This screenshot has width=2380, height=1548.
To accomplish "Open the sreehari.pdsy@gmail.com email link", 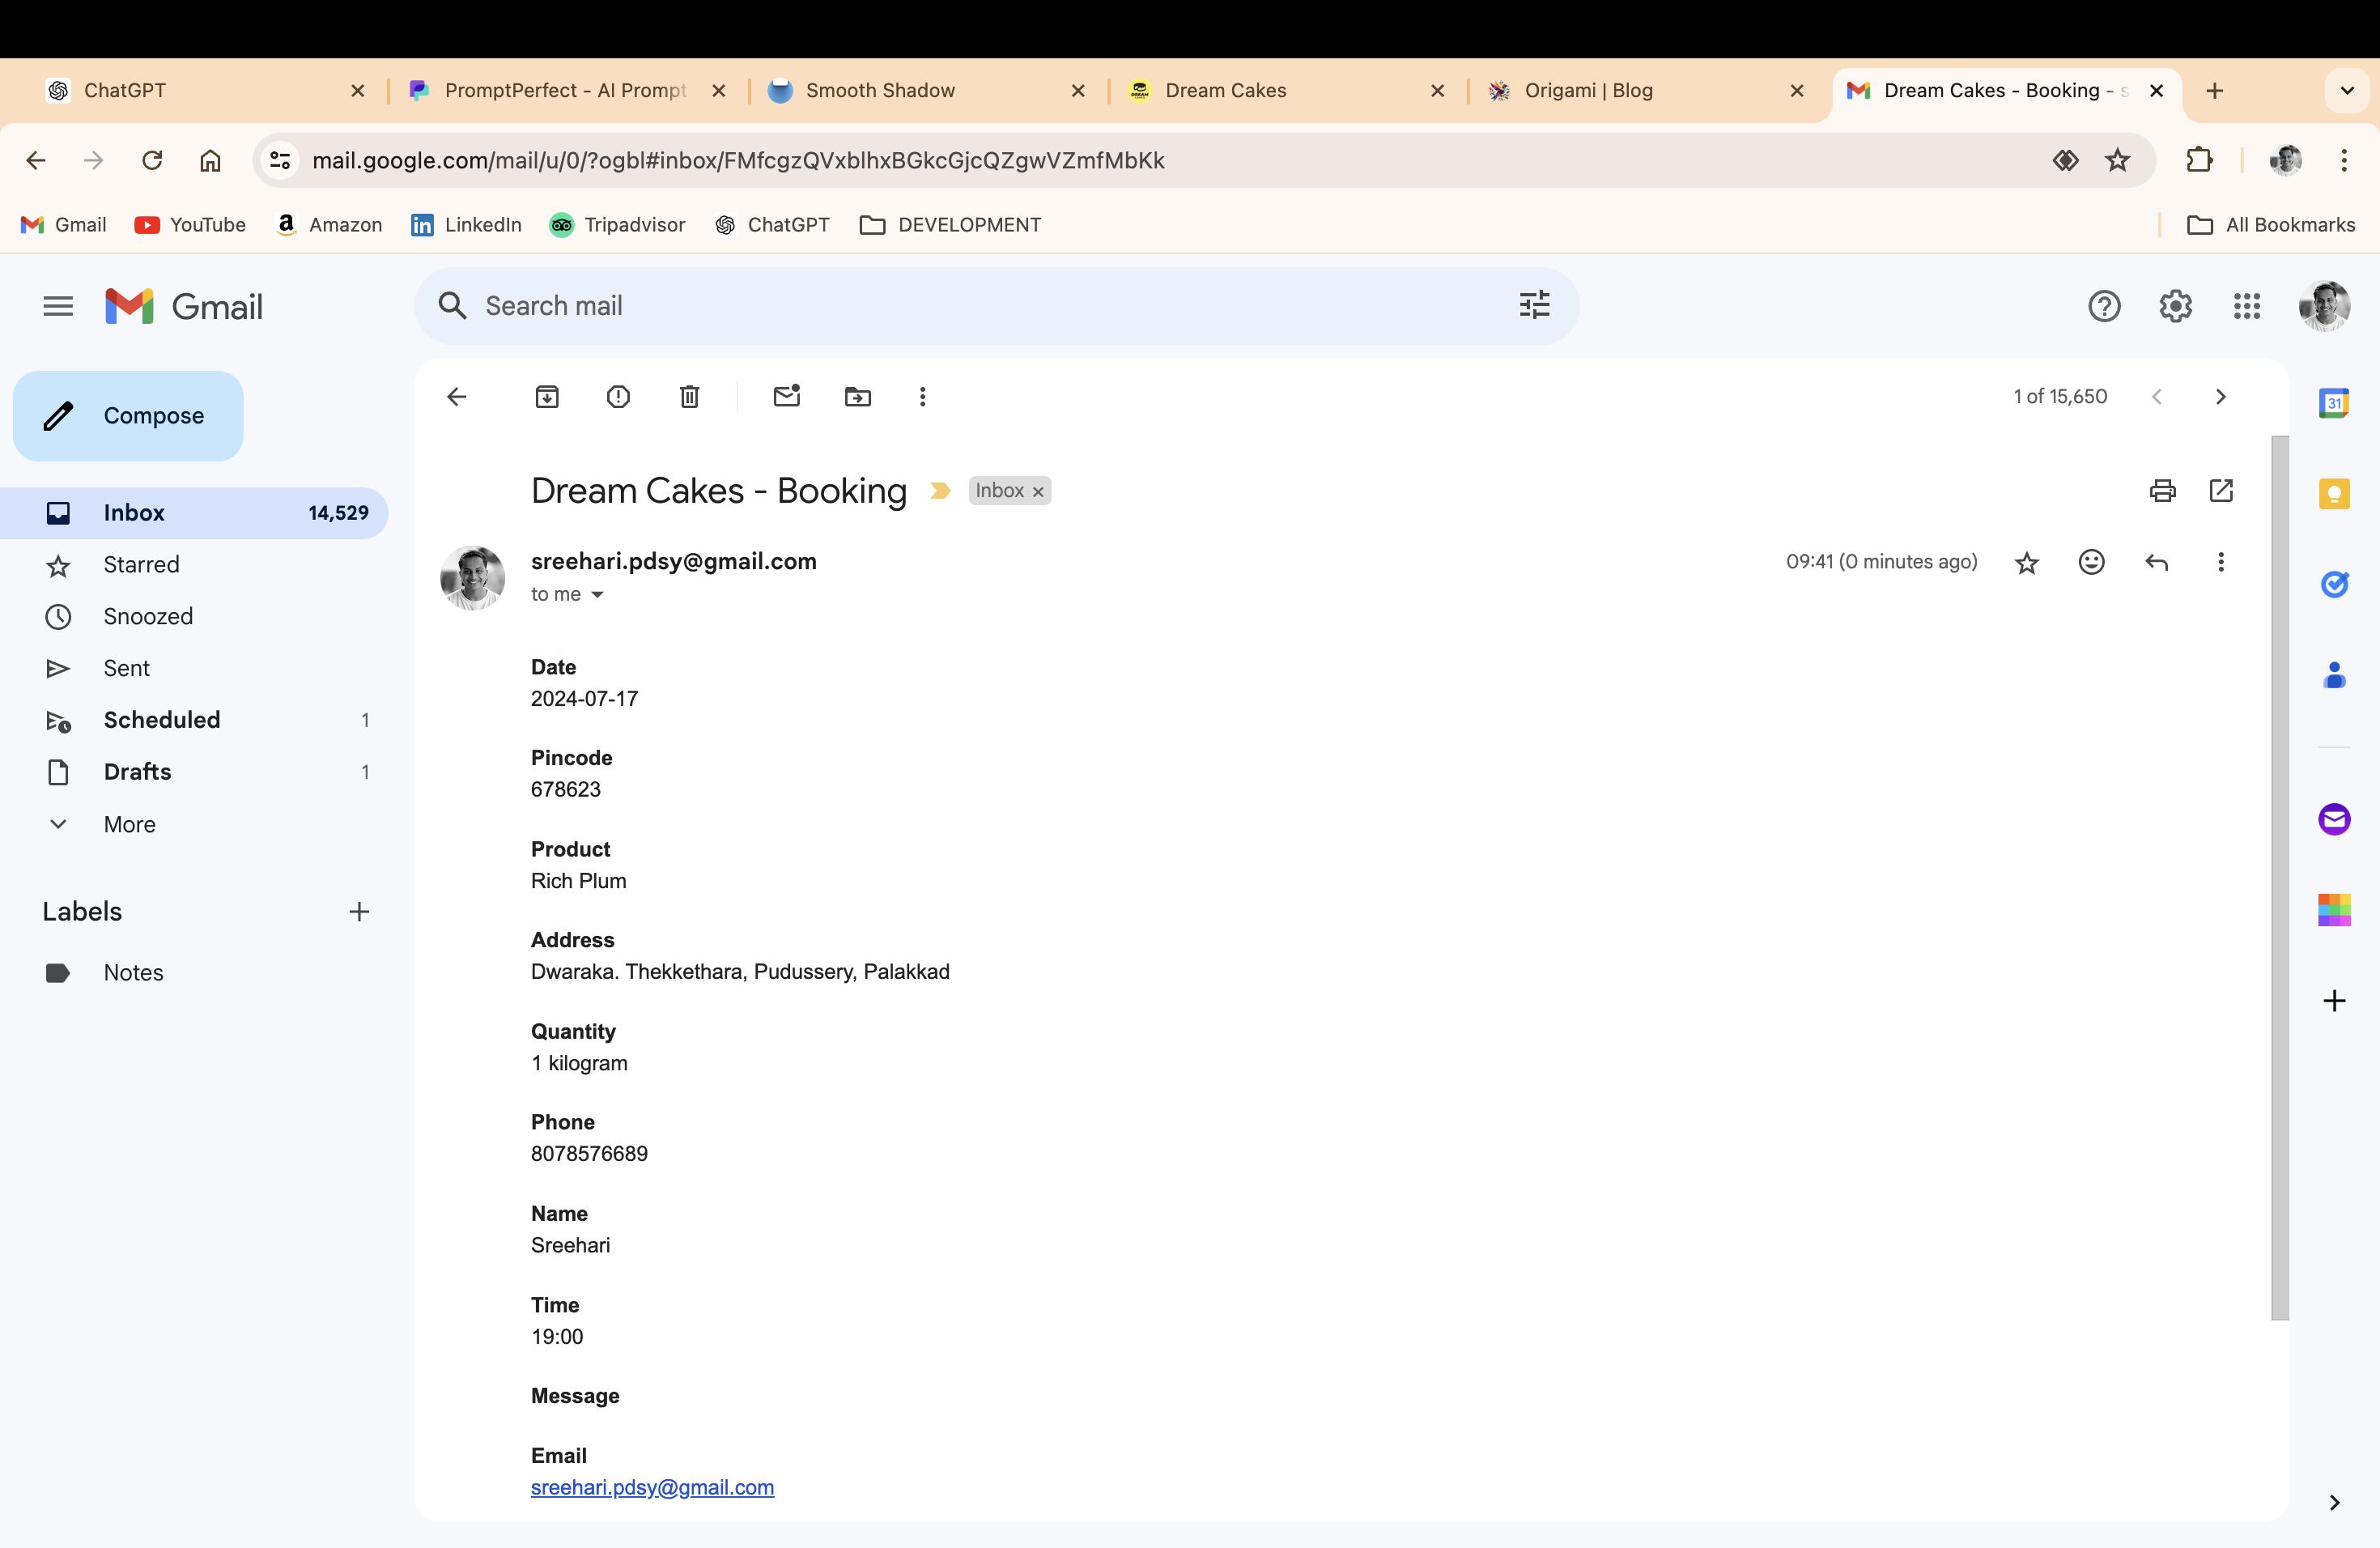I will pyautogui.click(x=652, y=1487).
